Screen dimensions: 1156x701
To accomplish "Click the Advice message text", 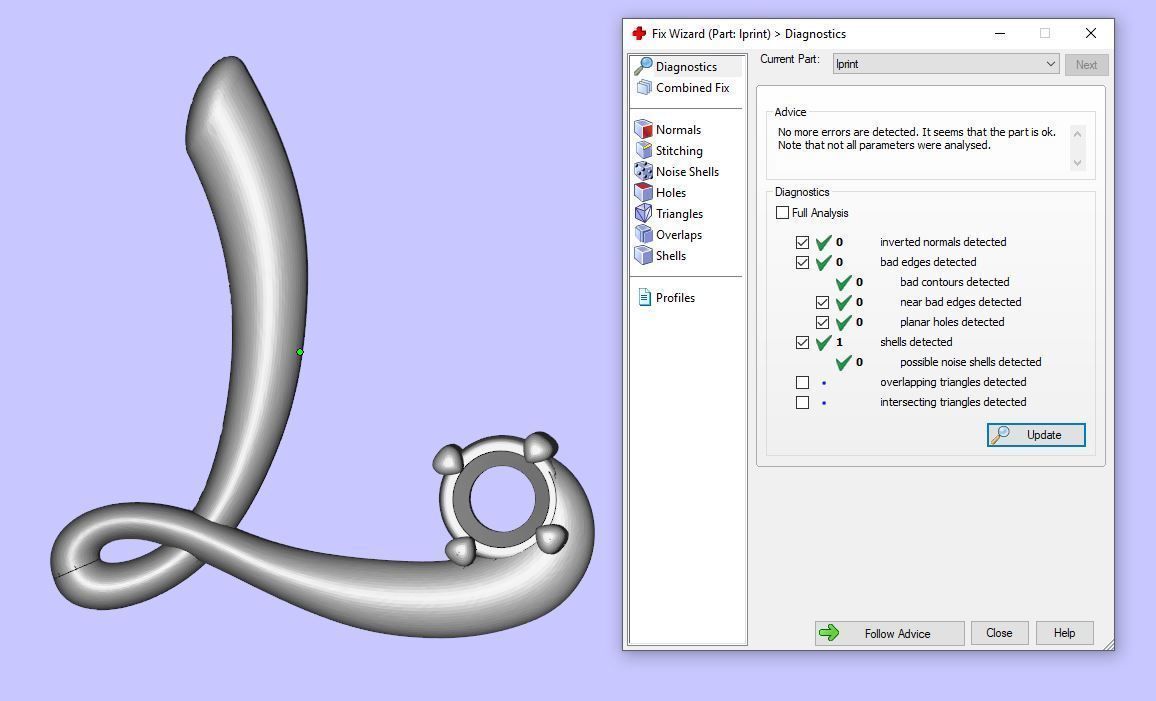I will click(x=916, y=139).
